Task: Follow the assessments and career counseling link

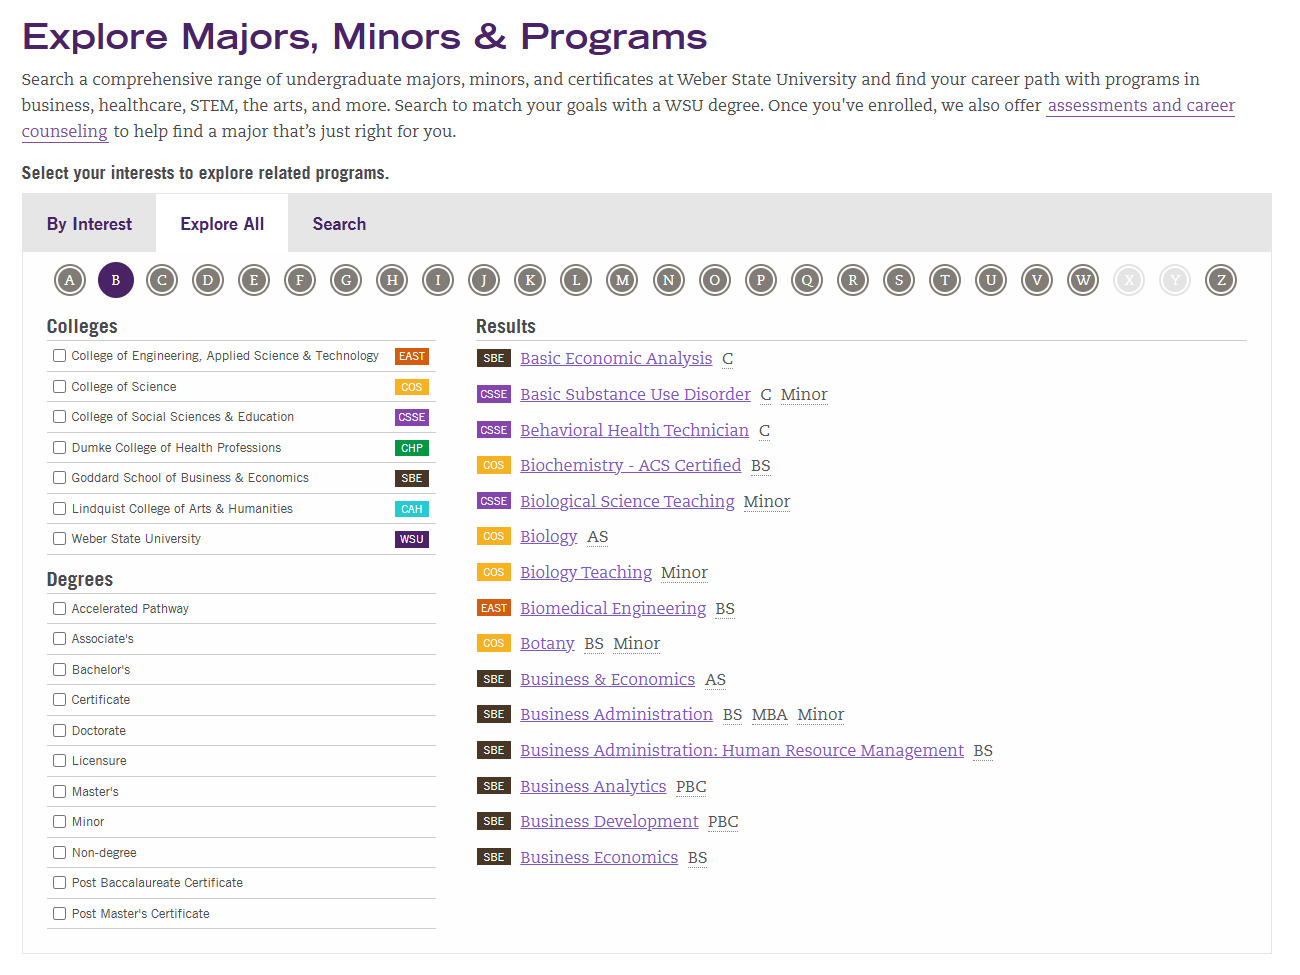Action: (x=1141, y=105)
